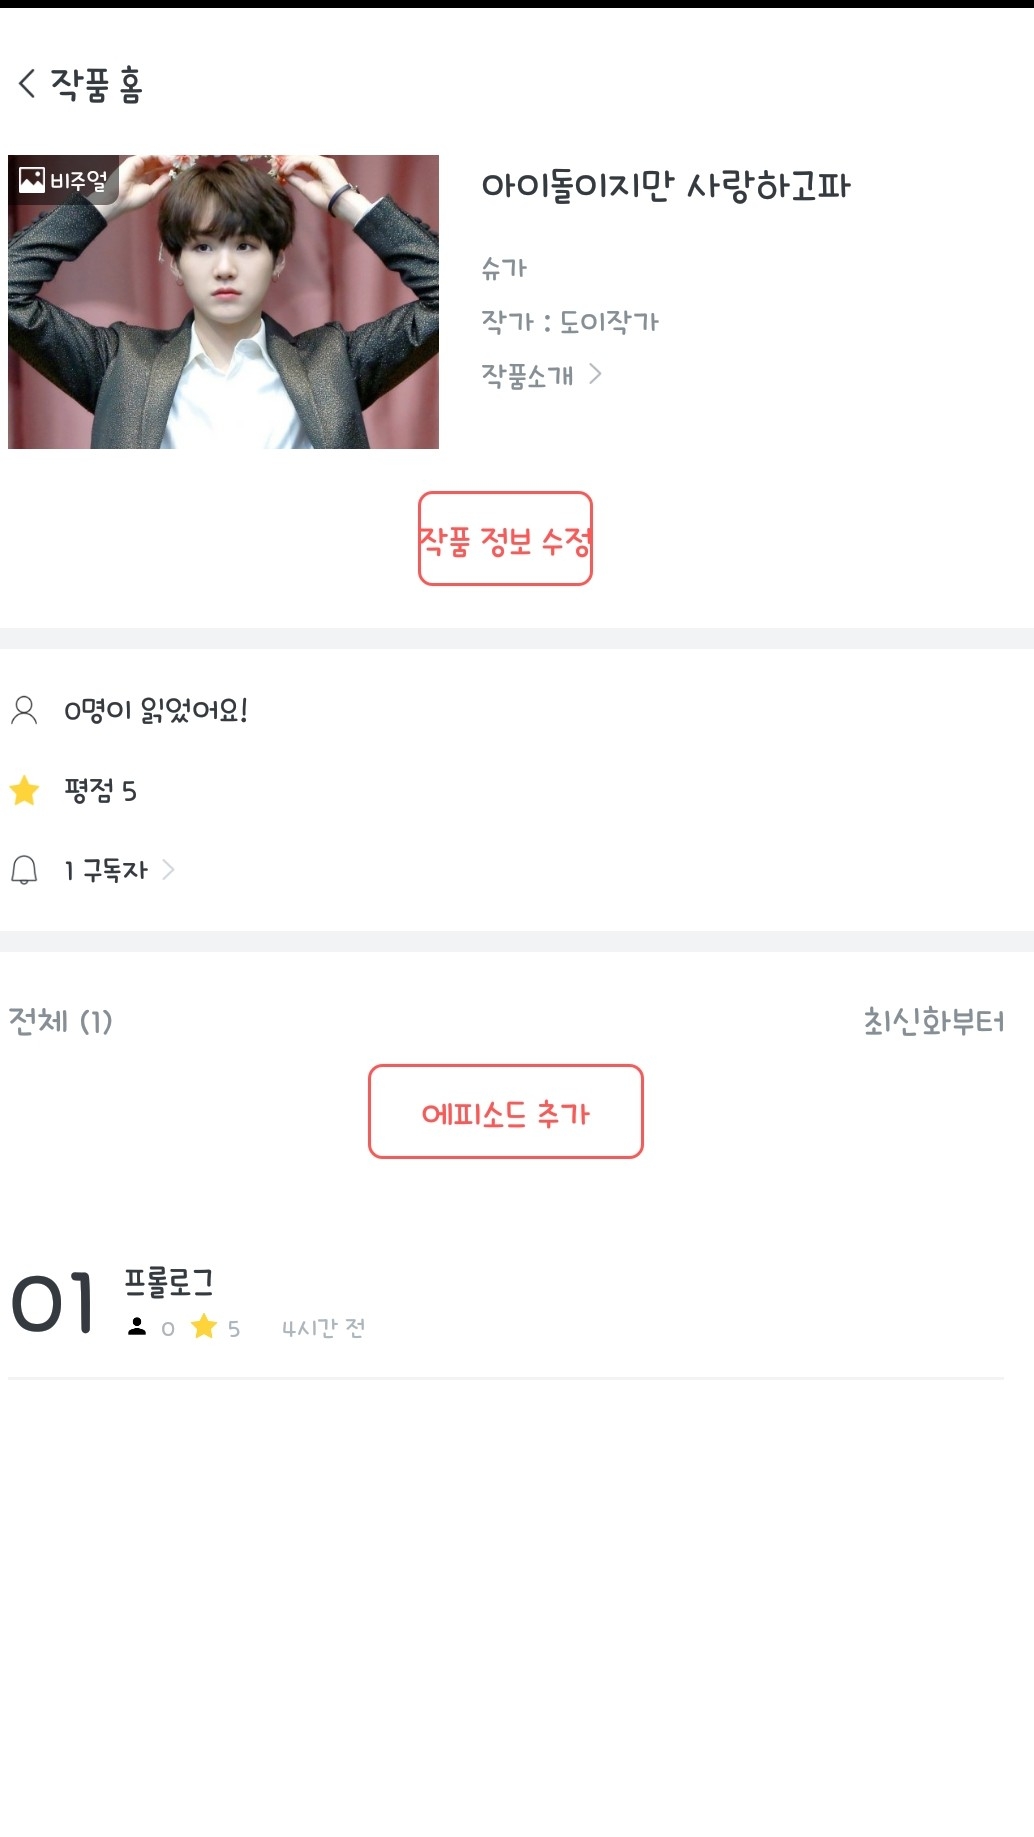Select the 전체 (1) episodes tab
This screenshot has width=1034, height=1837.
(x=60, y=1021)
